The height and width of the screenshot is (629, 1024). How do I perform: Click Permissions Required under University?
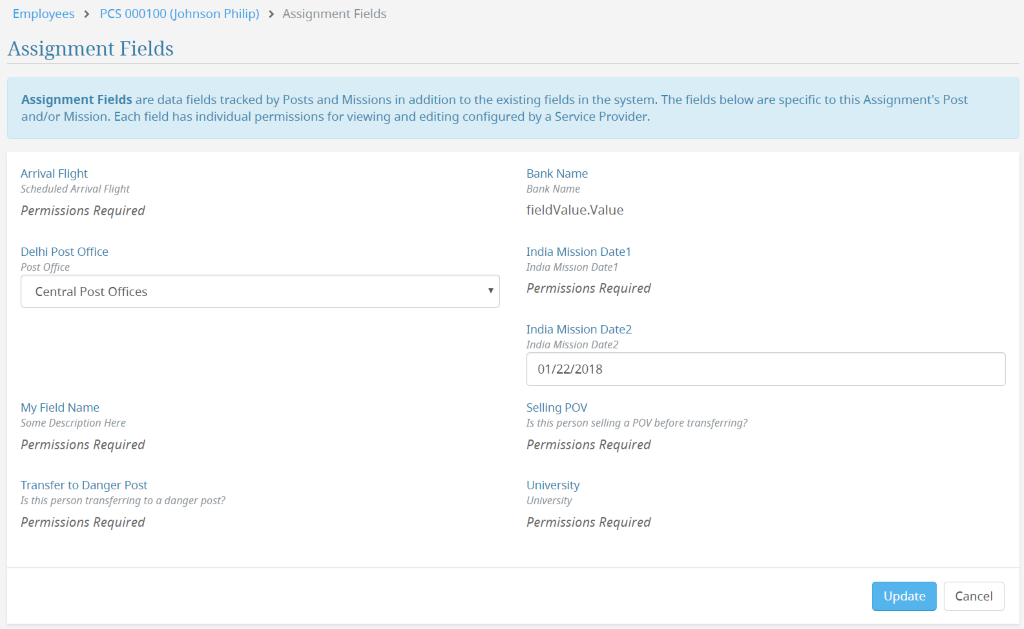click(588, 522)
